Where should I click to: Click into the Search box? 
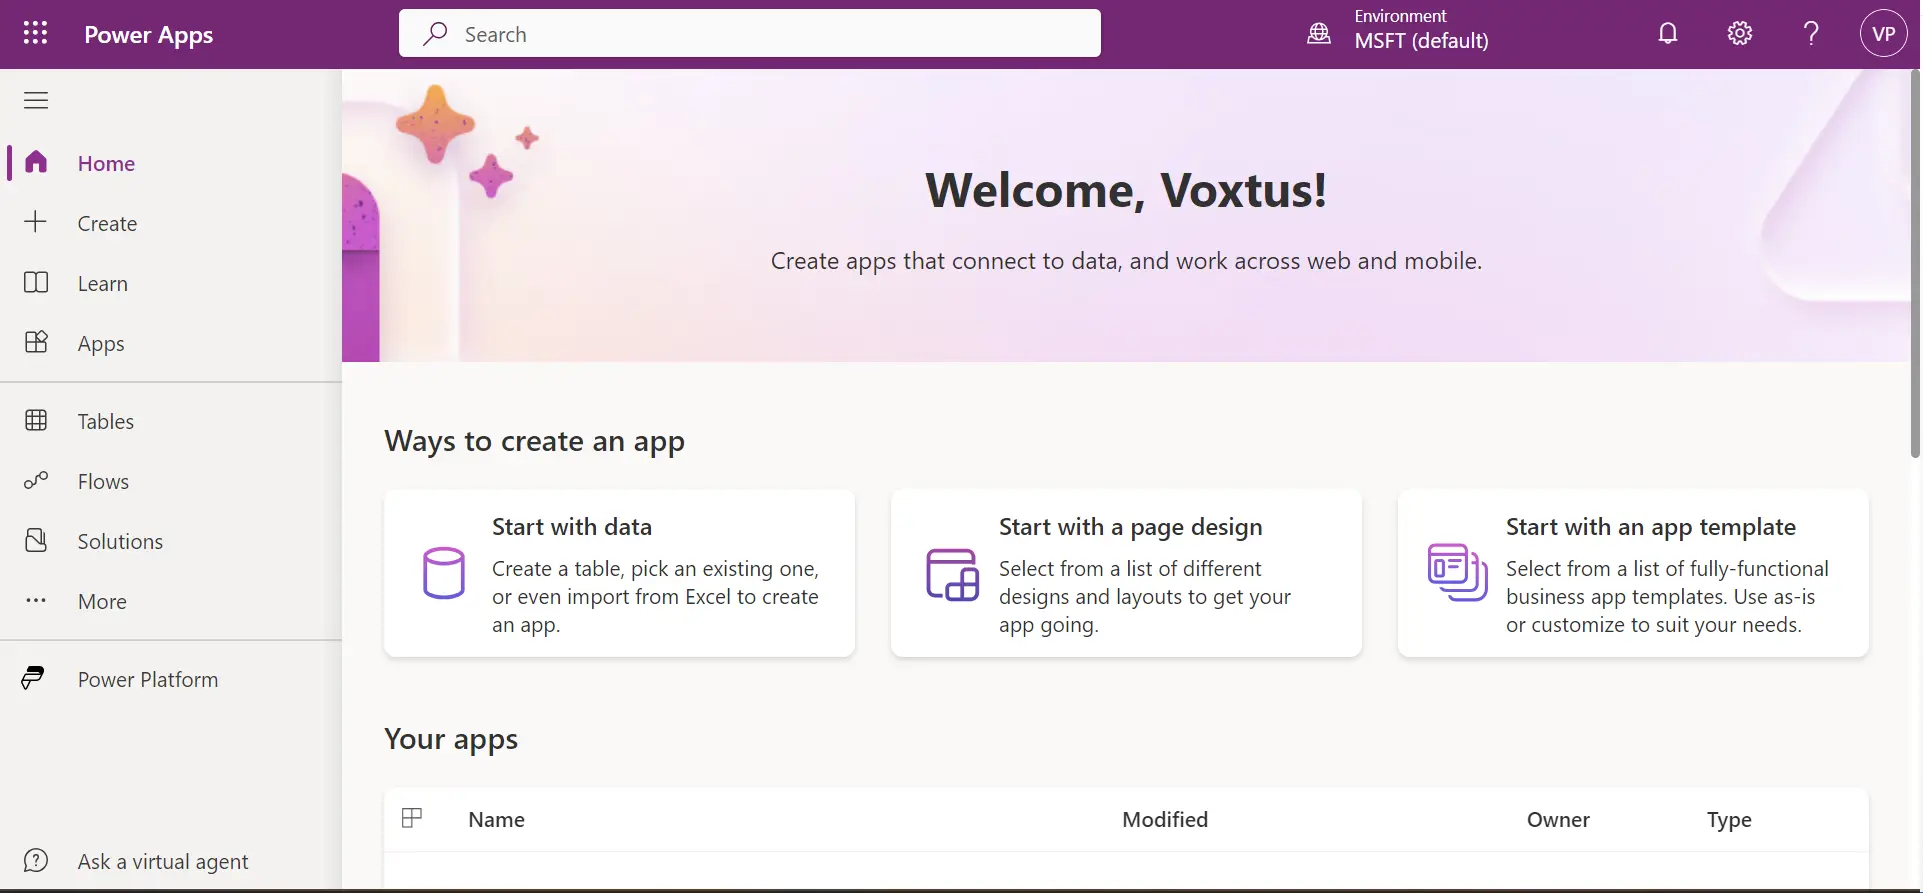pyautogui.click(x=750, y=33)
